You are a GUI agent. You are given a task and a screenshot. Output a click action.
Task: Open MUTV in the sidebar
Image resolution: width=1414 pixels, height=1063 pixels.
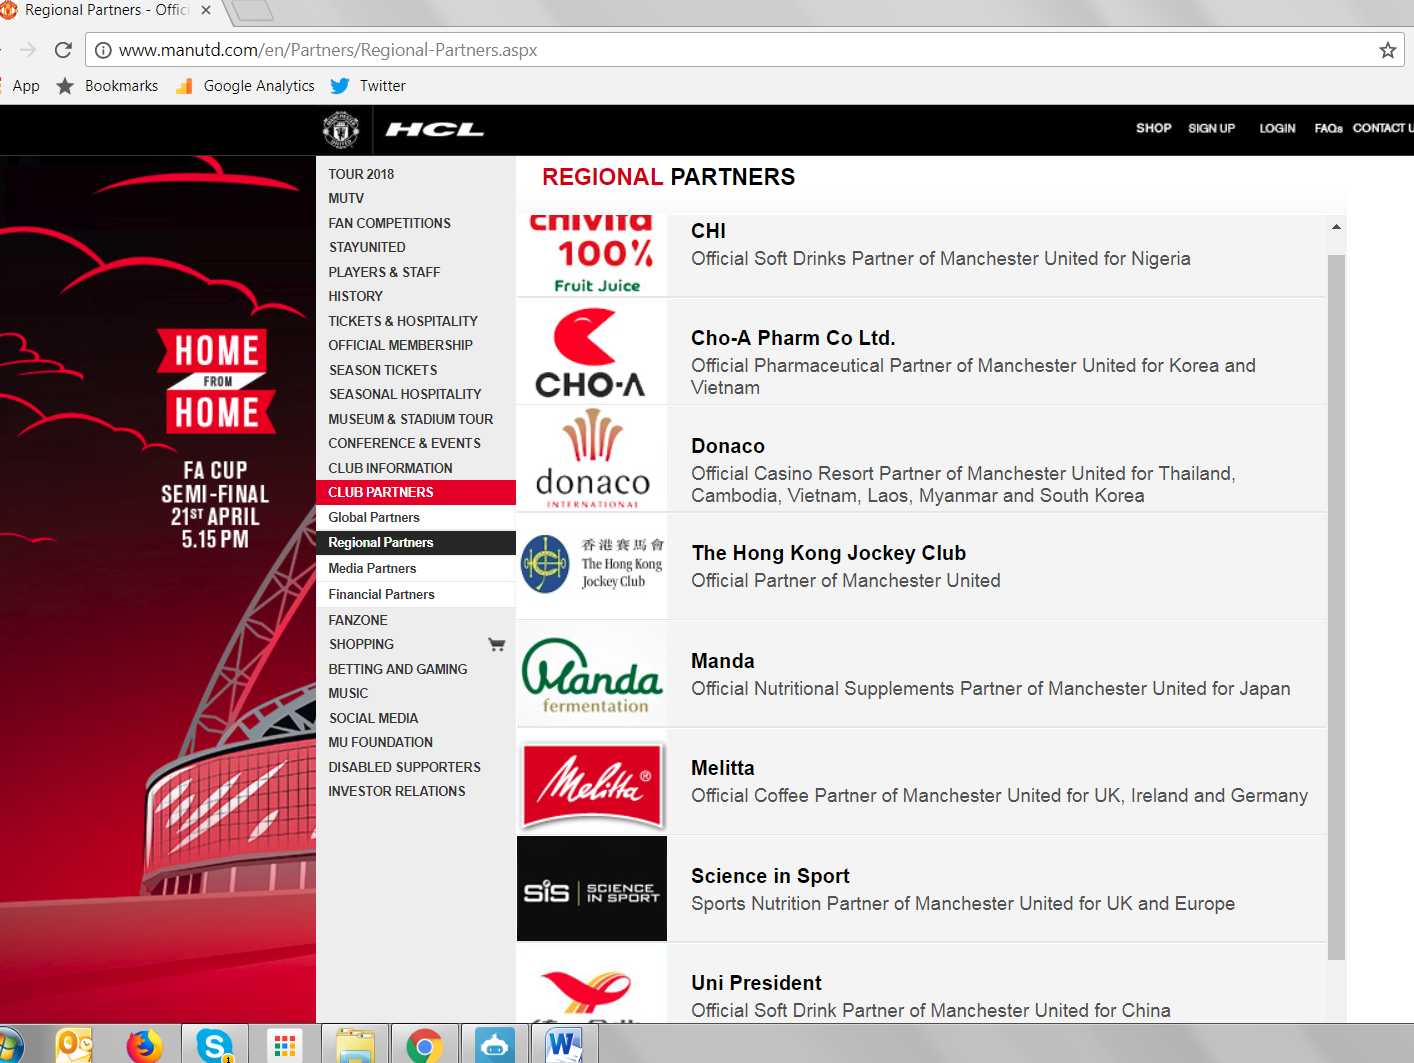click(346, 198)
